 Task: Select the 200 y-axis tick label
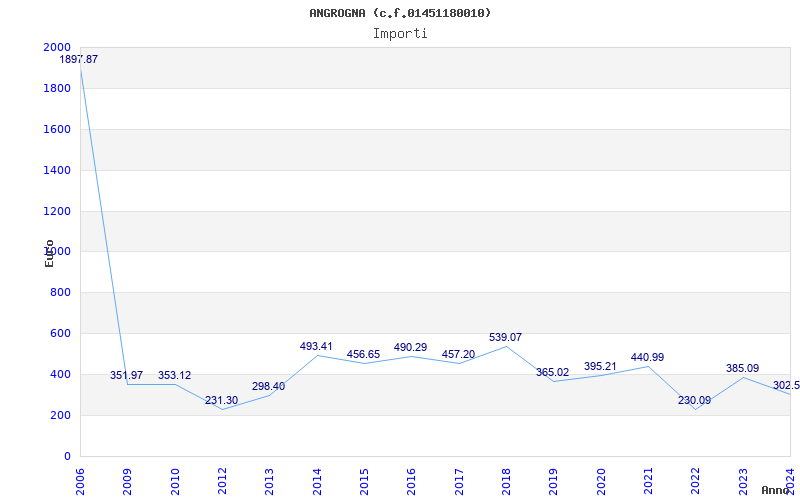[x=61, y=415]
